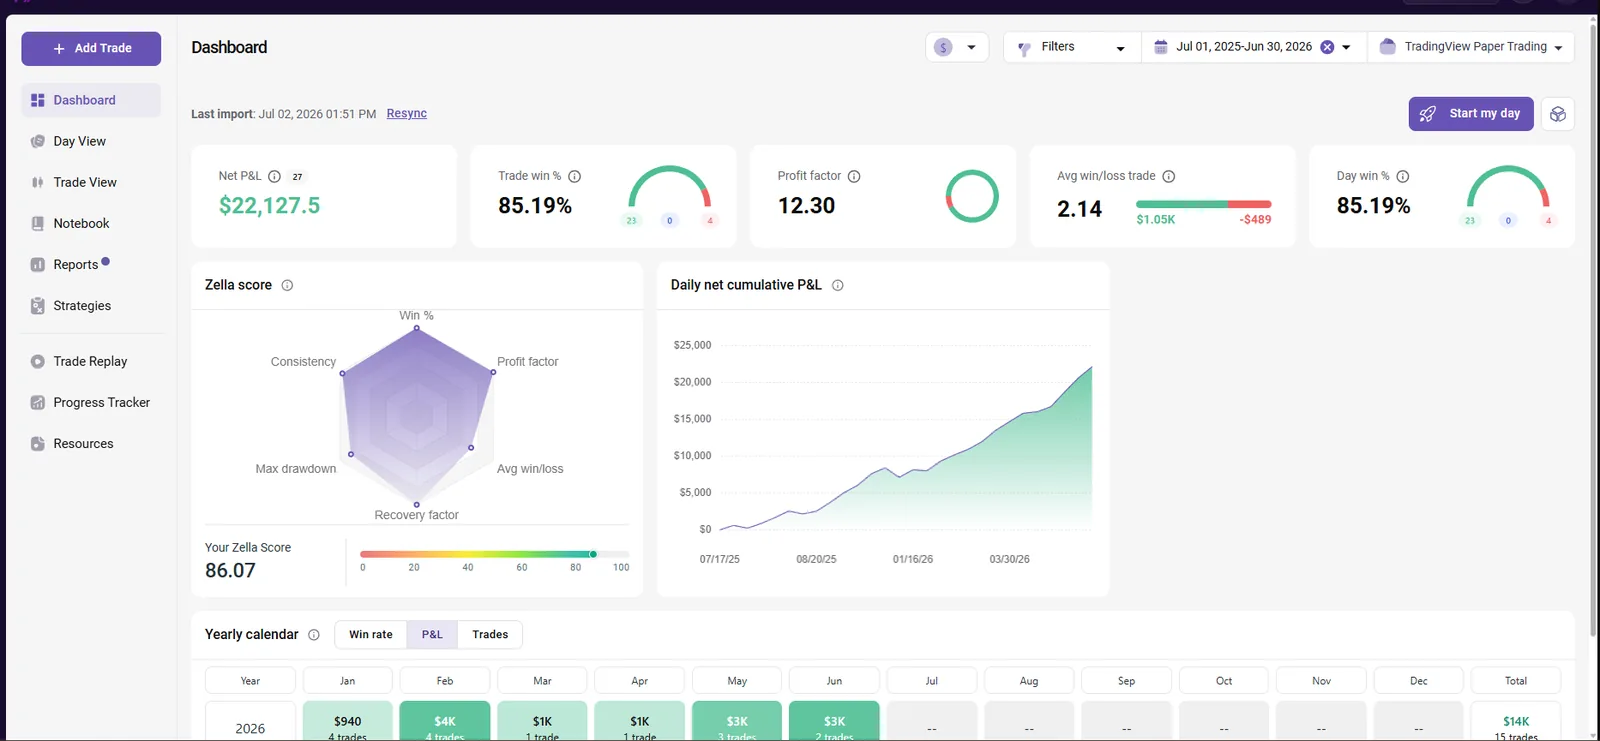Click the Avg win/loss green-red bar
Viewport: 1600px width, 741px height.
pyautogui.click(x=1204, y=204)
